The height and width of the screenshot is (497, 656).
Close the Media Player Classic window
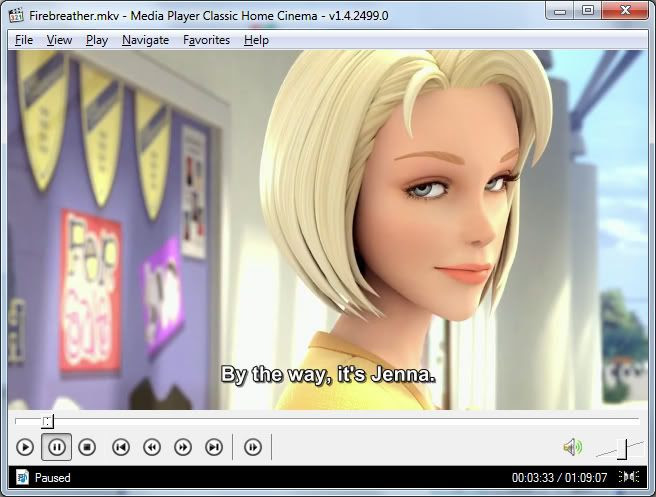point(625,11)
